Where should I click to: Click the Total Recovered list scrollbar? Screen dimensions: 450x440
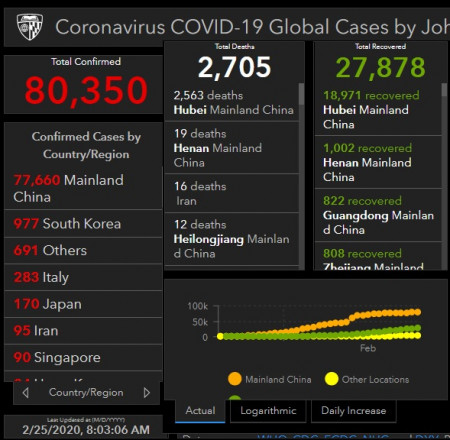[x=444, y=90]
